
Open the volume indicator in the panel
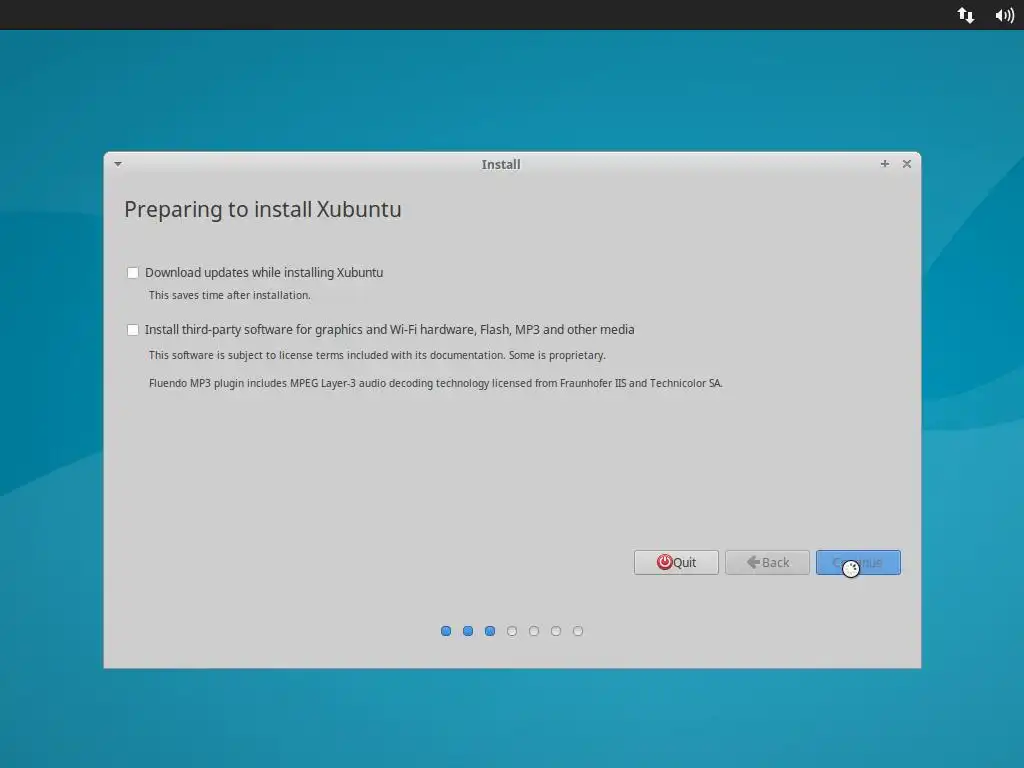tap(1004, 15)
